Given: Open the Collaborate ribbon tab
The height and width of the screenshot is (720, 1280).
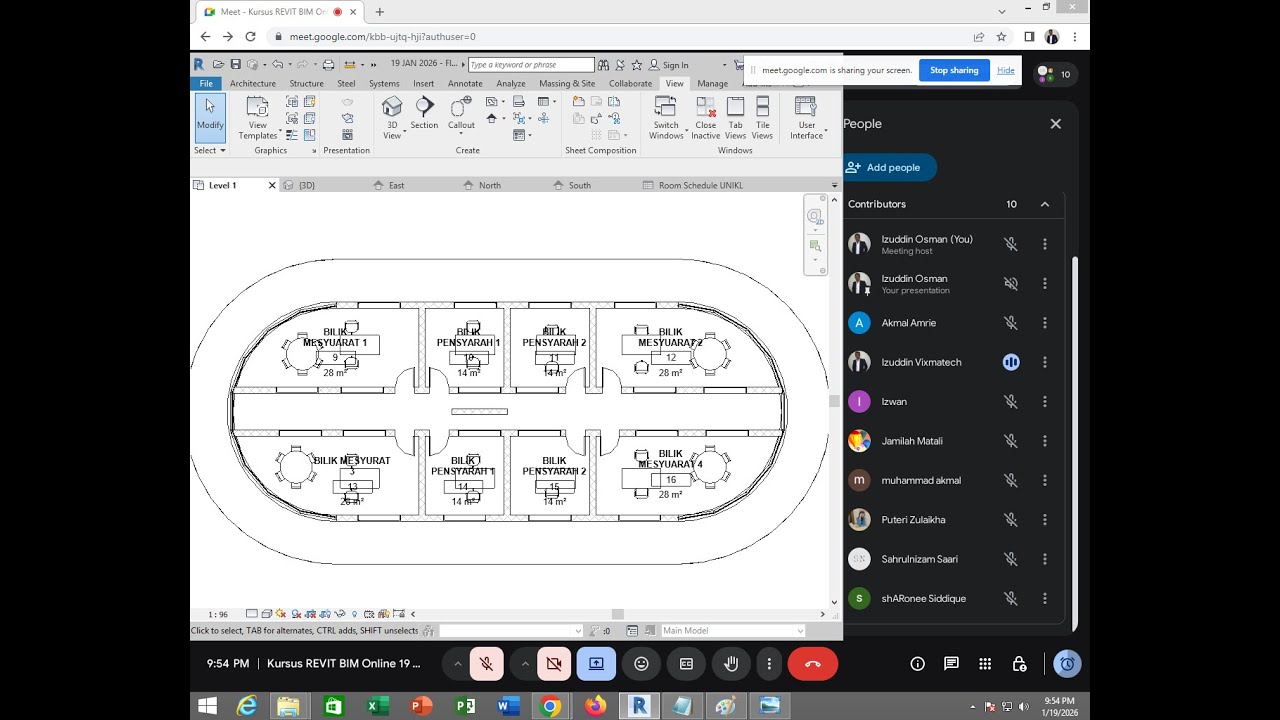Looking at the screenshot, I should (630, 84).
